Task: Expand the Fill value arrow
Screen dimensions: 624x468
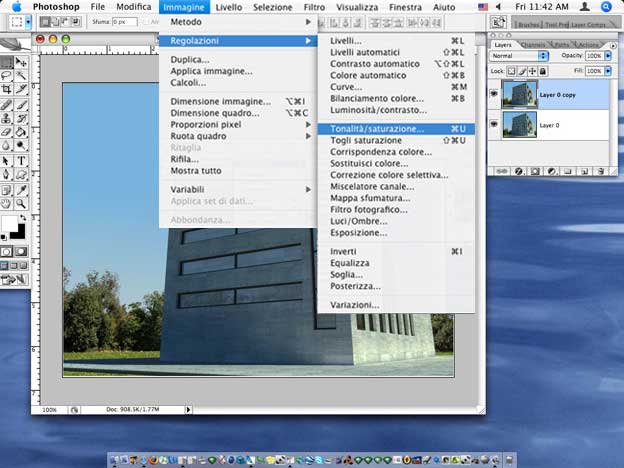Action: pos(609,71)
